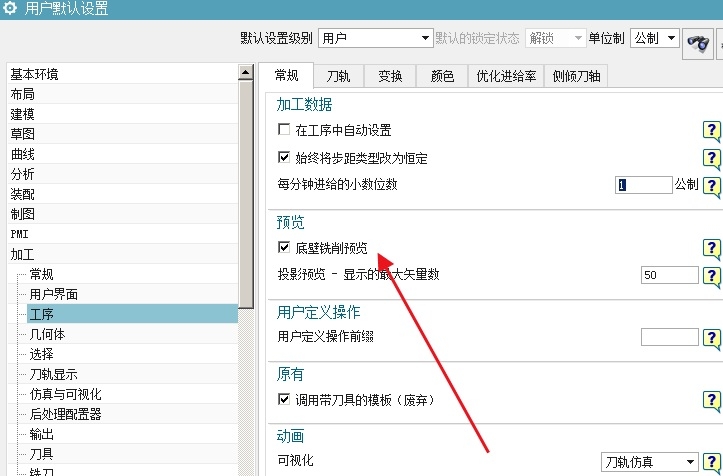Viewport: 723px width, 476px height.
Task: Select 装配 in the tree
Action: [123, 194]
